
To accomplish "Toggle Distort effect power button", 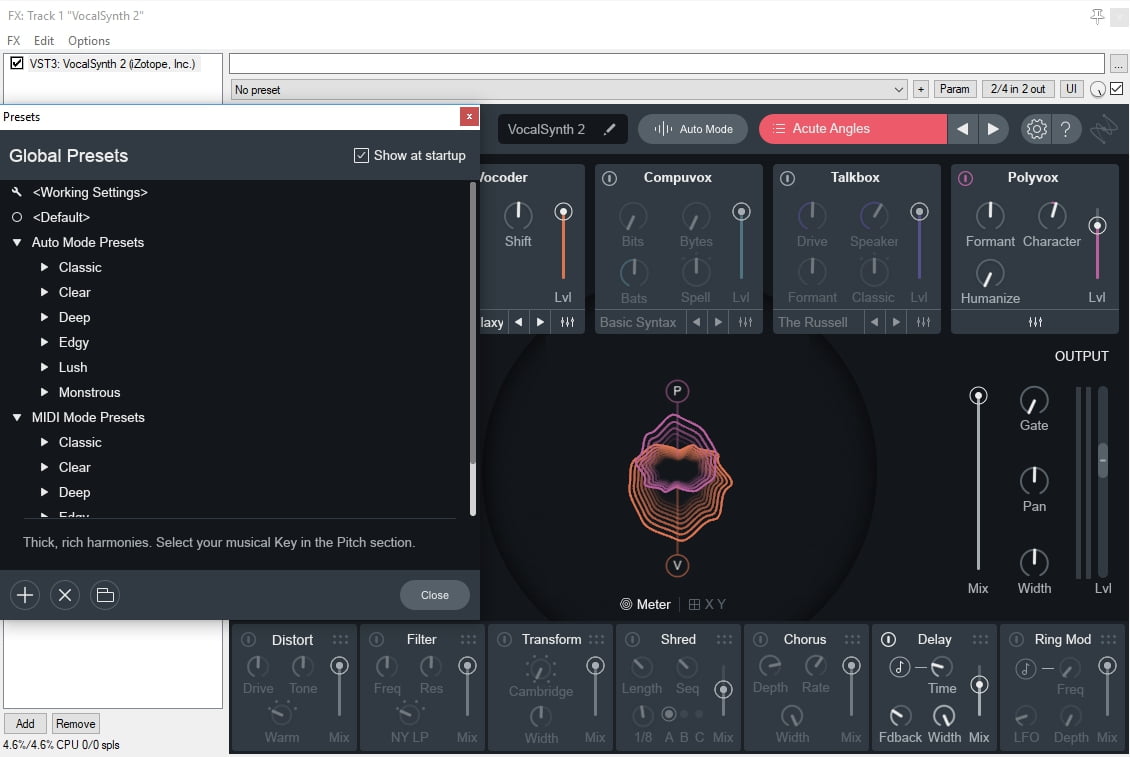I will 249,639.
